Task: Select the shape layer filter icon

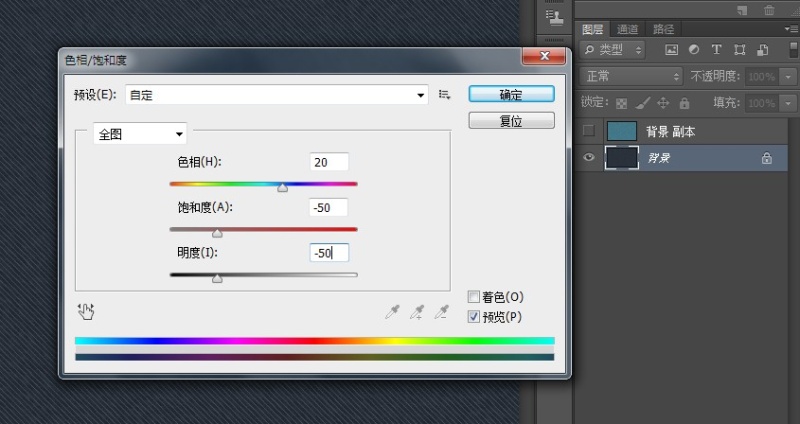Action: (740, 49)
